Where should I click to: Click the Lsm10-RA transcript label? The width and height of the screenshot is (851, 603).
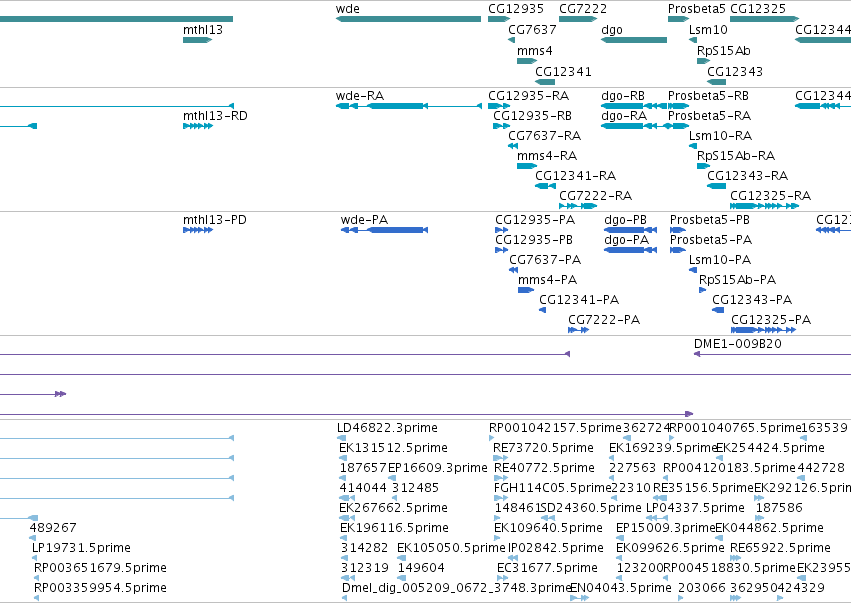720,136
